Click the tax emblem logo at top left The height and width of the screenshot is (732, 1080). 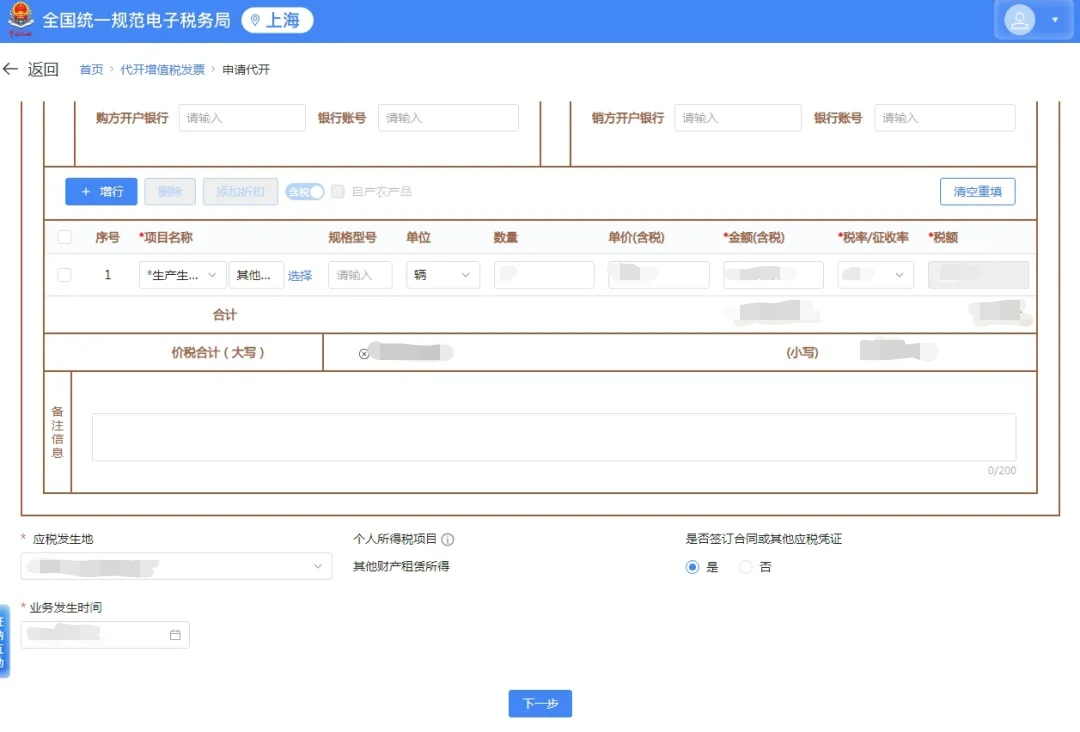[x=20, y=19]
